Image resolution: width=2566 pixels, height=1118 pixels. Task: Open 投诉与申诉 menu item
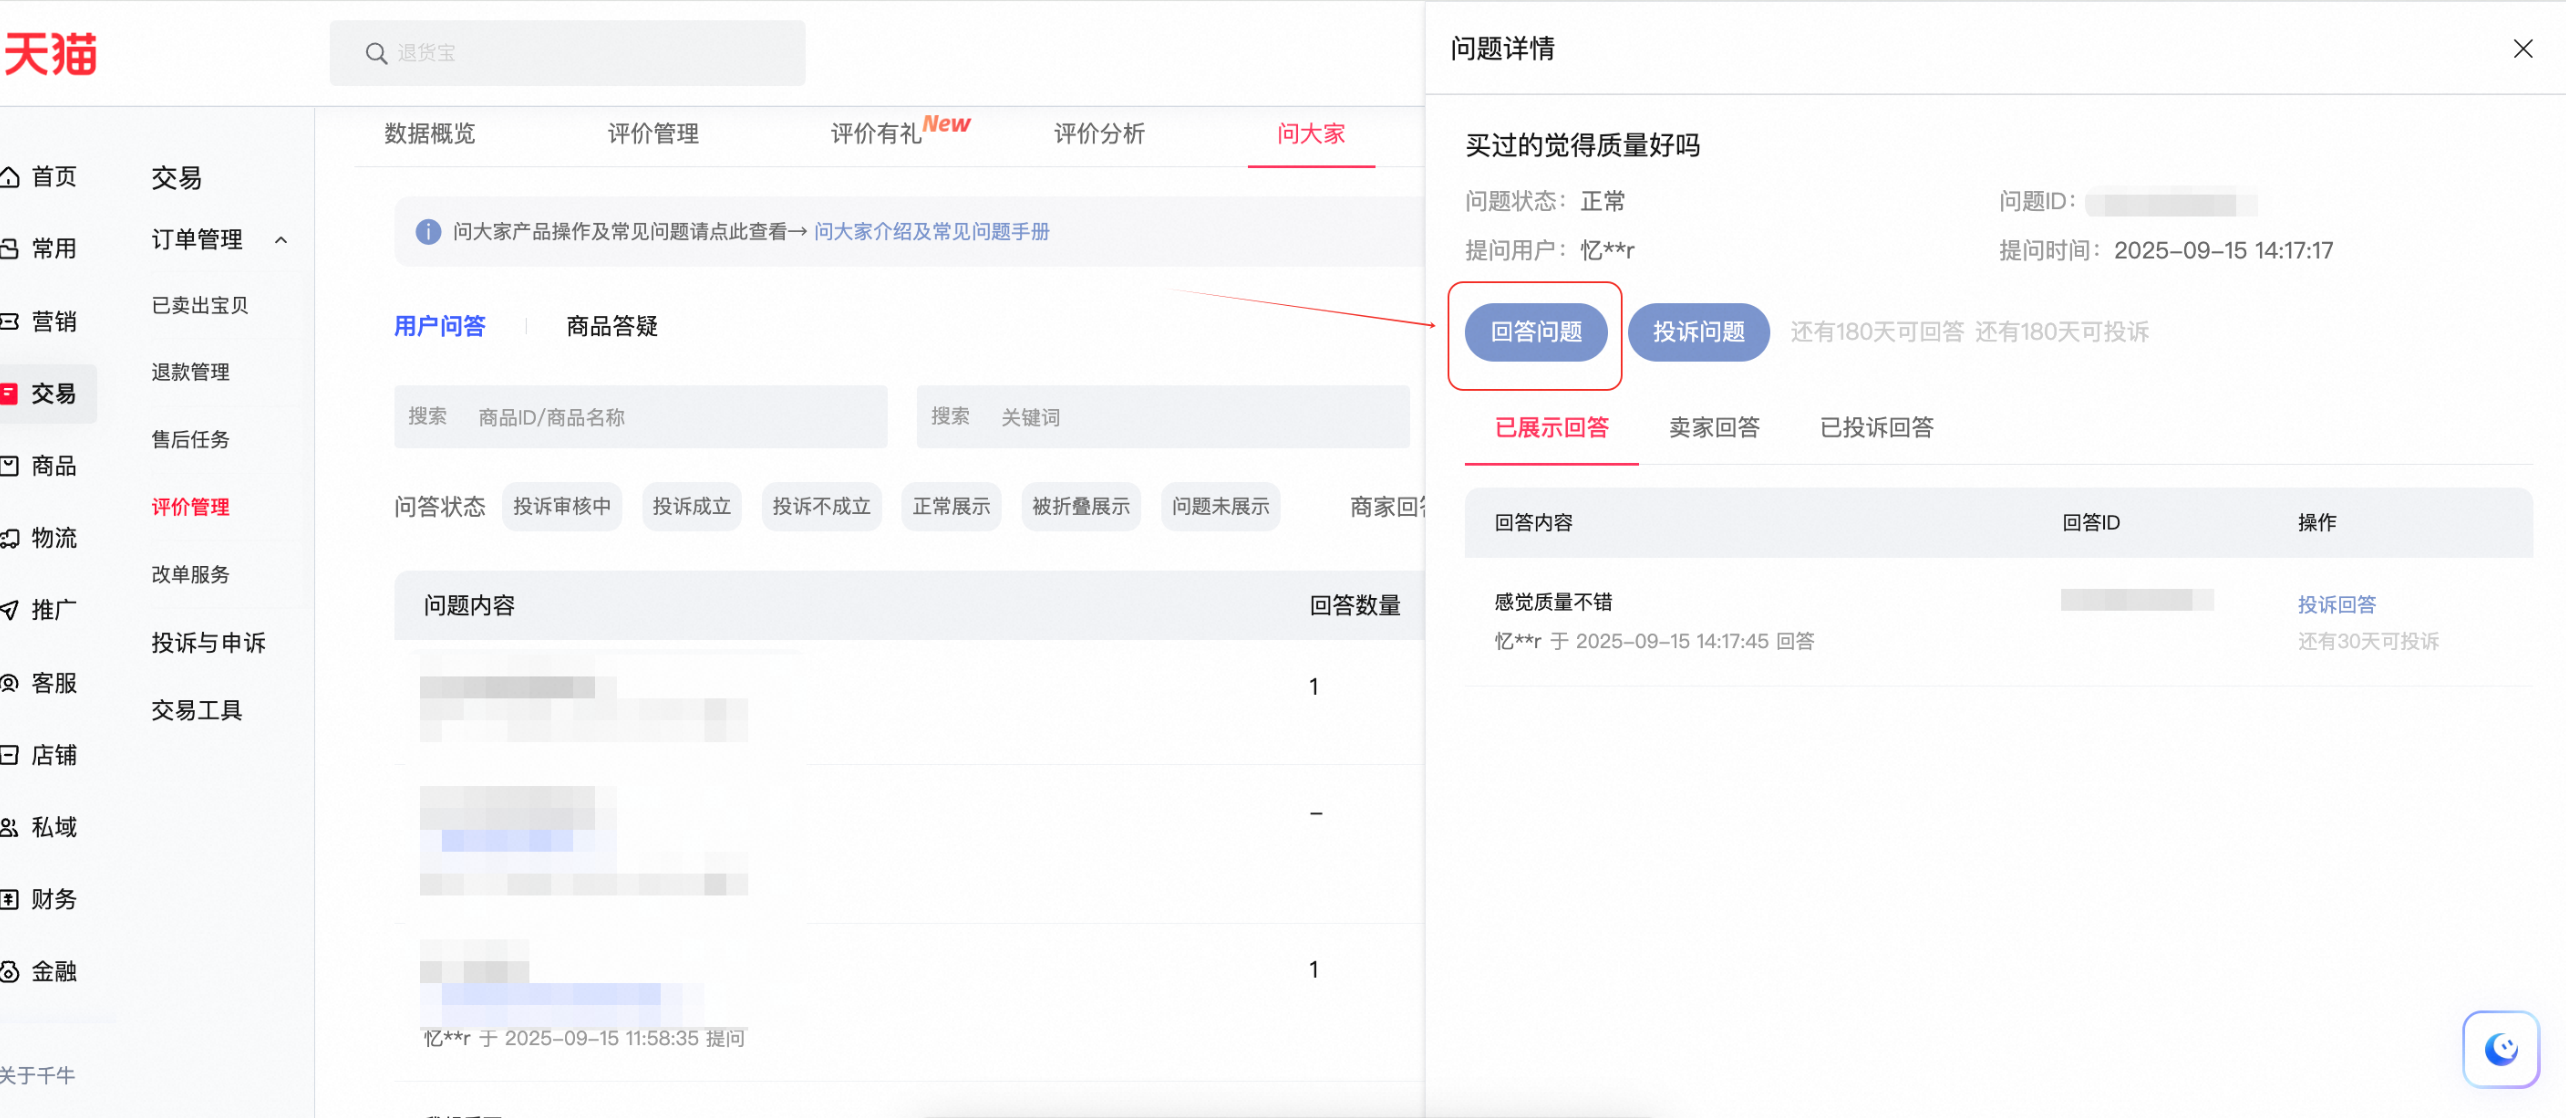208,643
